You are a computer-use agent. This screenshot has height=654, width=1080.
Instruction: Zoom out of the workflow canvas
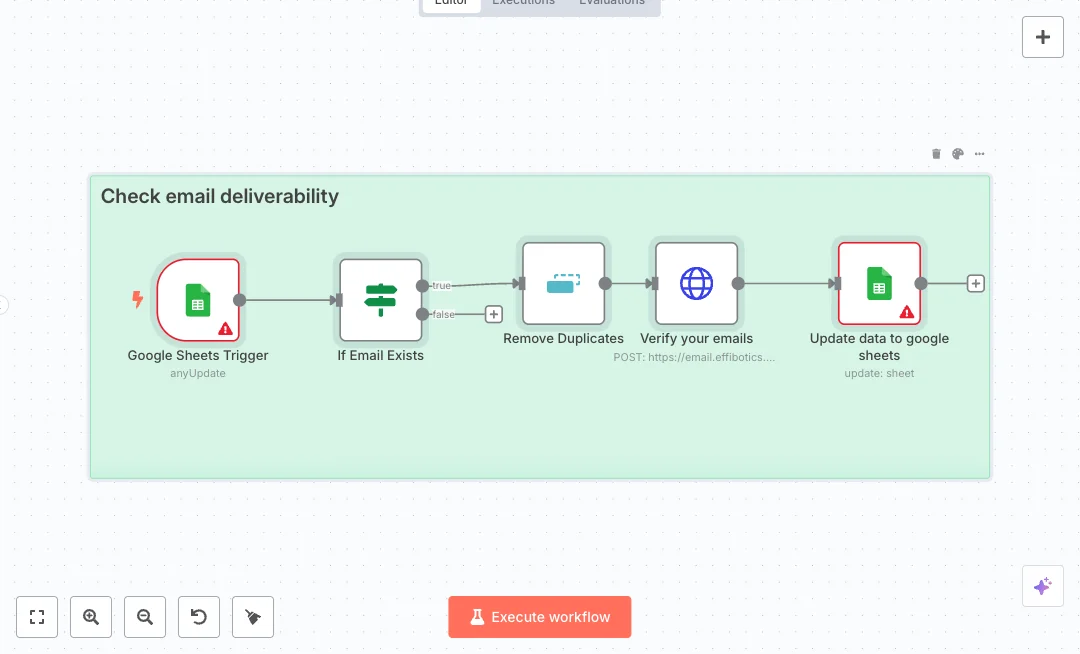145,617
